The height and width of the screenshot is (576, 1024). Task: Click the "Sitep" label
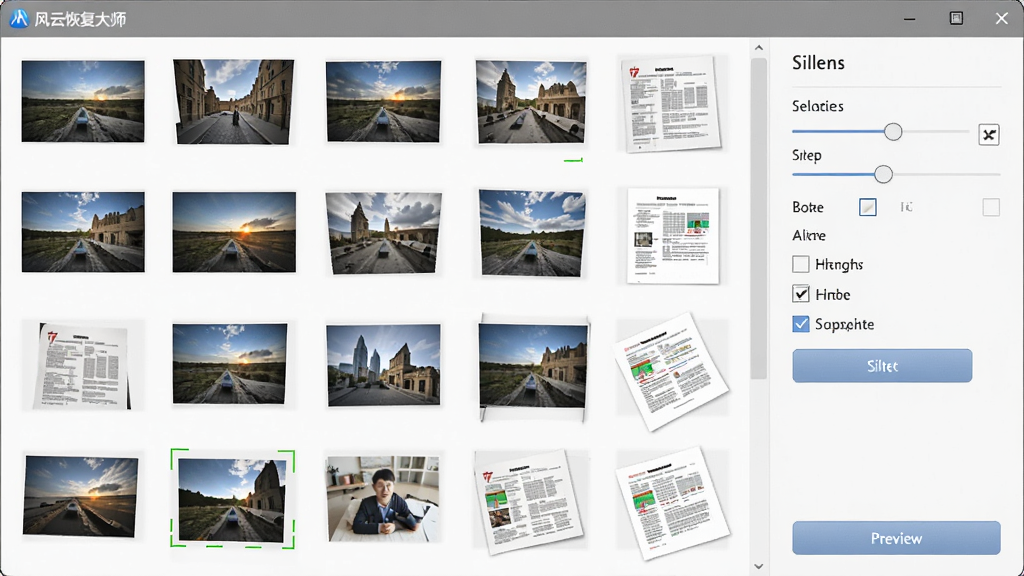pyautogui.click(x=807, y=155)
